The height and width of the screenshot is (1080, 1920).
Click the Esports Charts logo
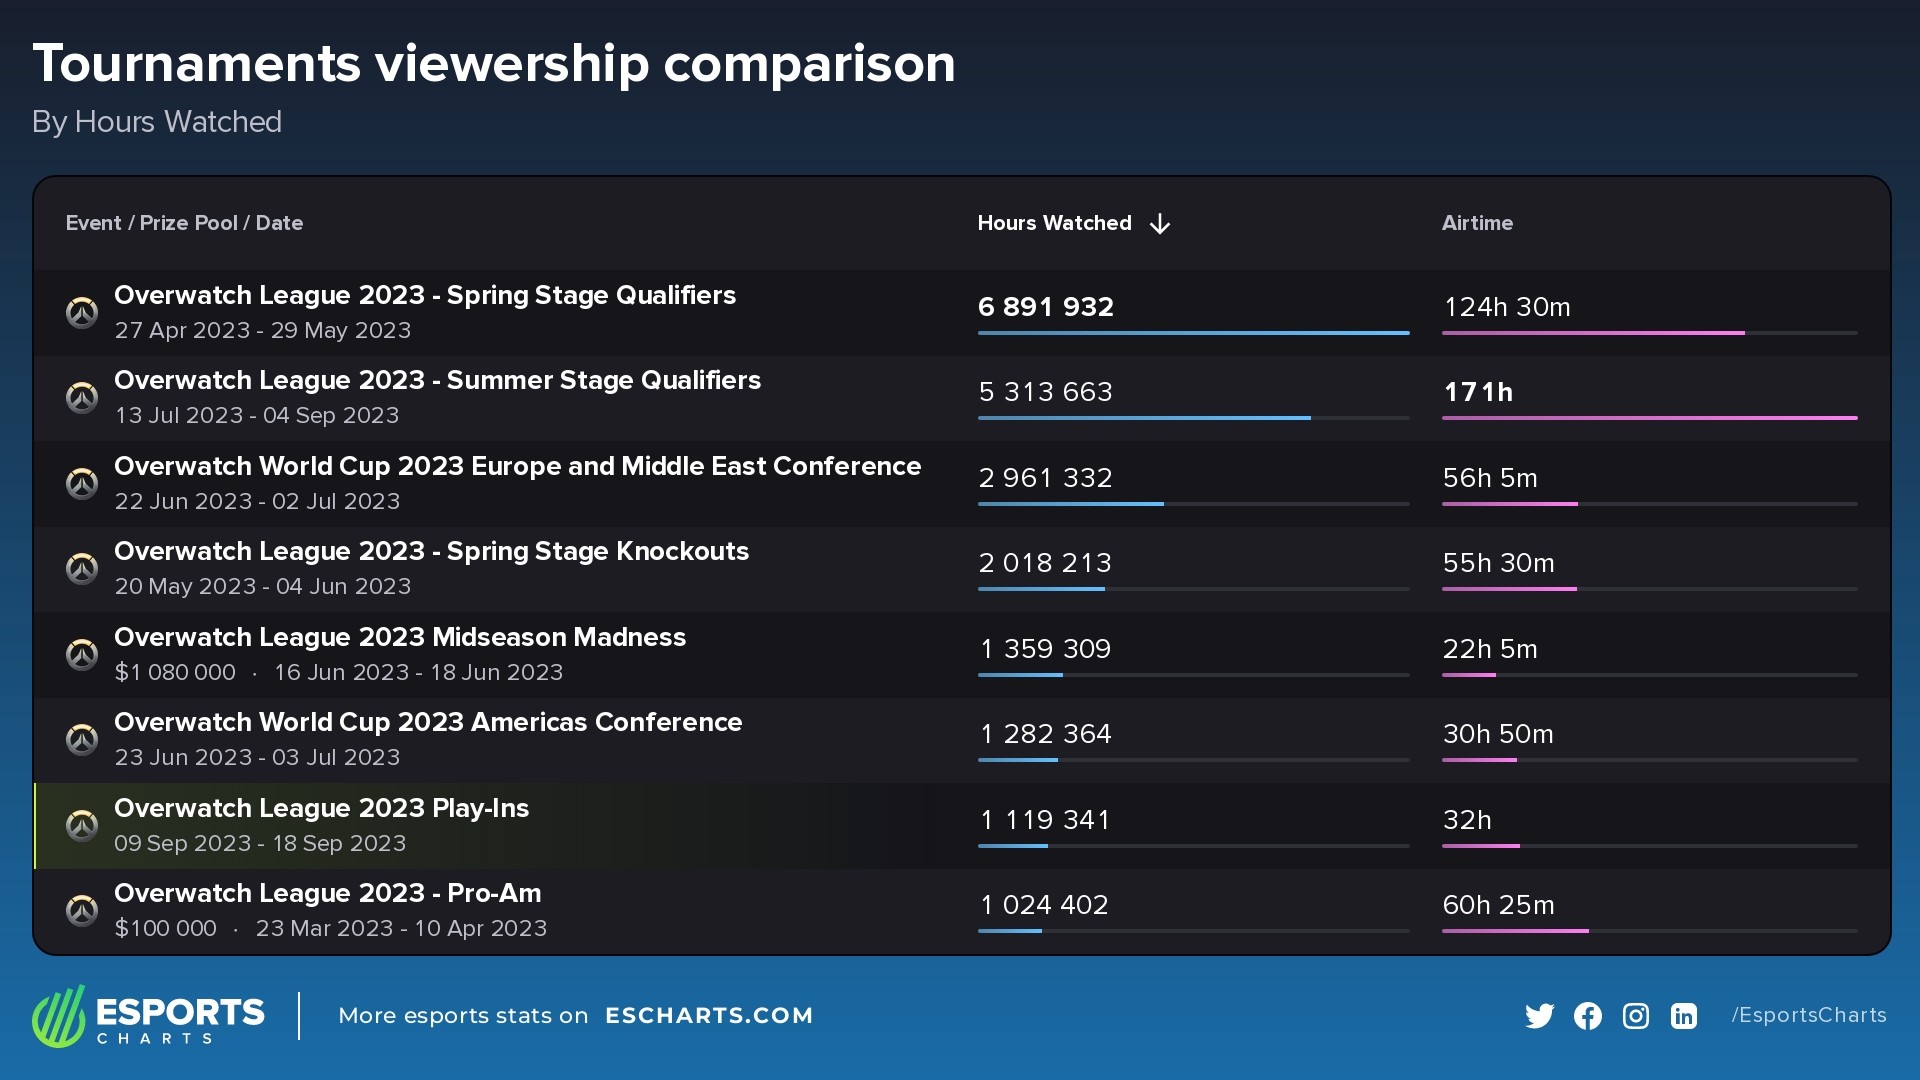pyautogui.click(x=148, y=1016)
